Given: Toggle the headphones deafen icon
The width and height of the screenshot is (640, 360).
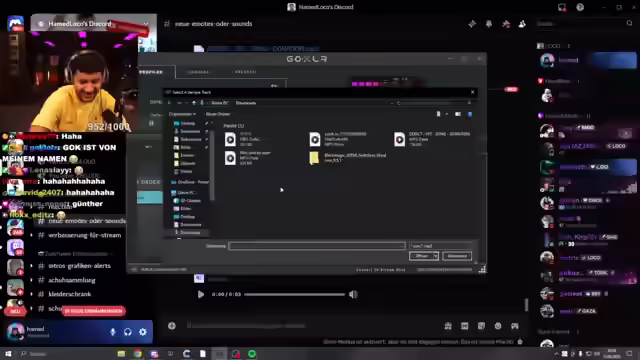Looking at the screenshot, I should point(128,332).
